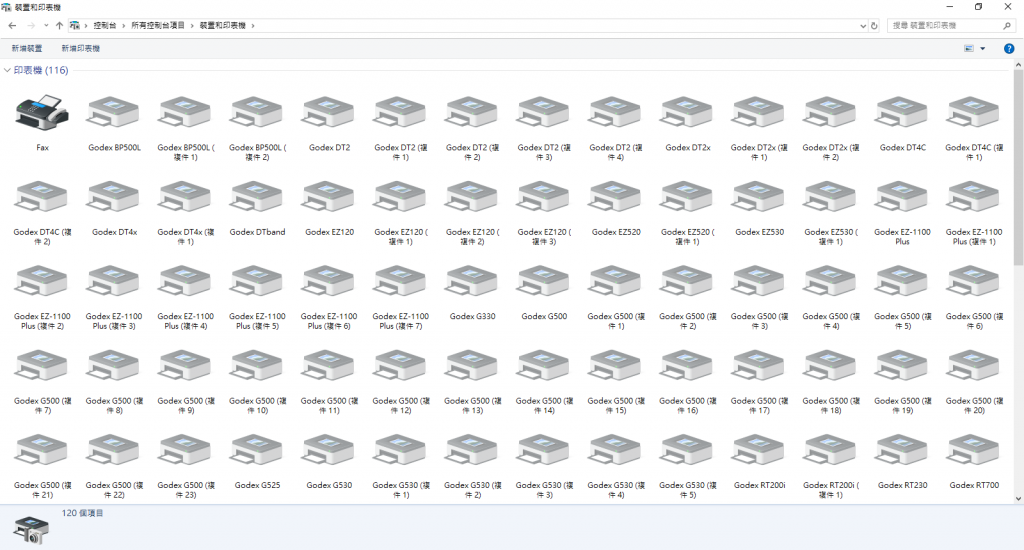
Task: Select the Godex G530 printer icon
Action: pyautogui.click(x=329, y=450)
